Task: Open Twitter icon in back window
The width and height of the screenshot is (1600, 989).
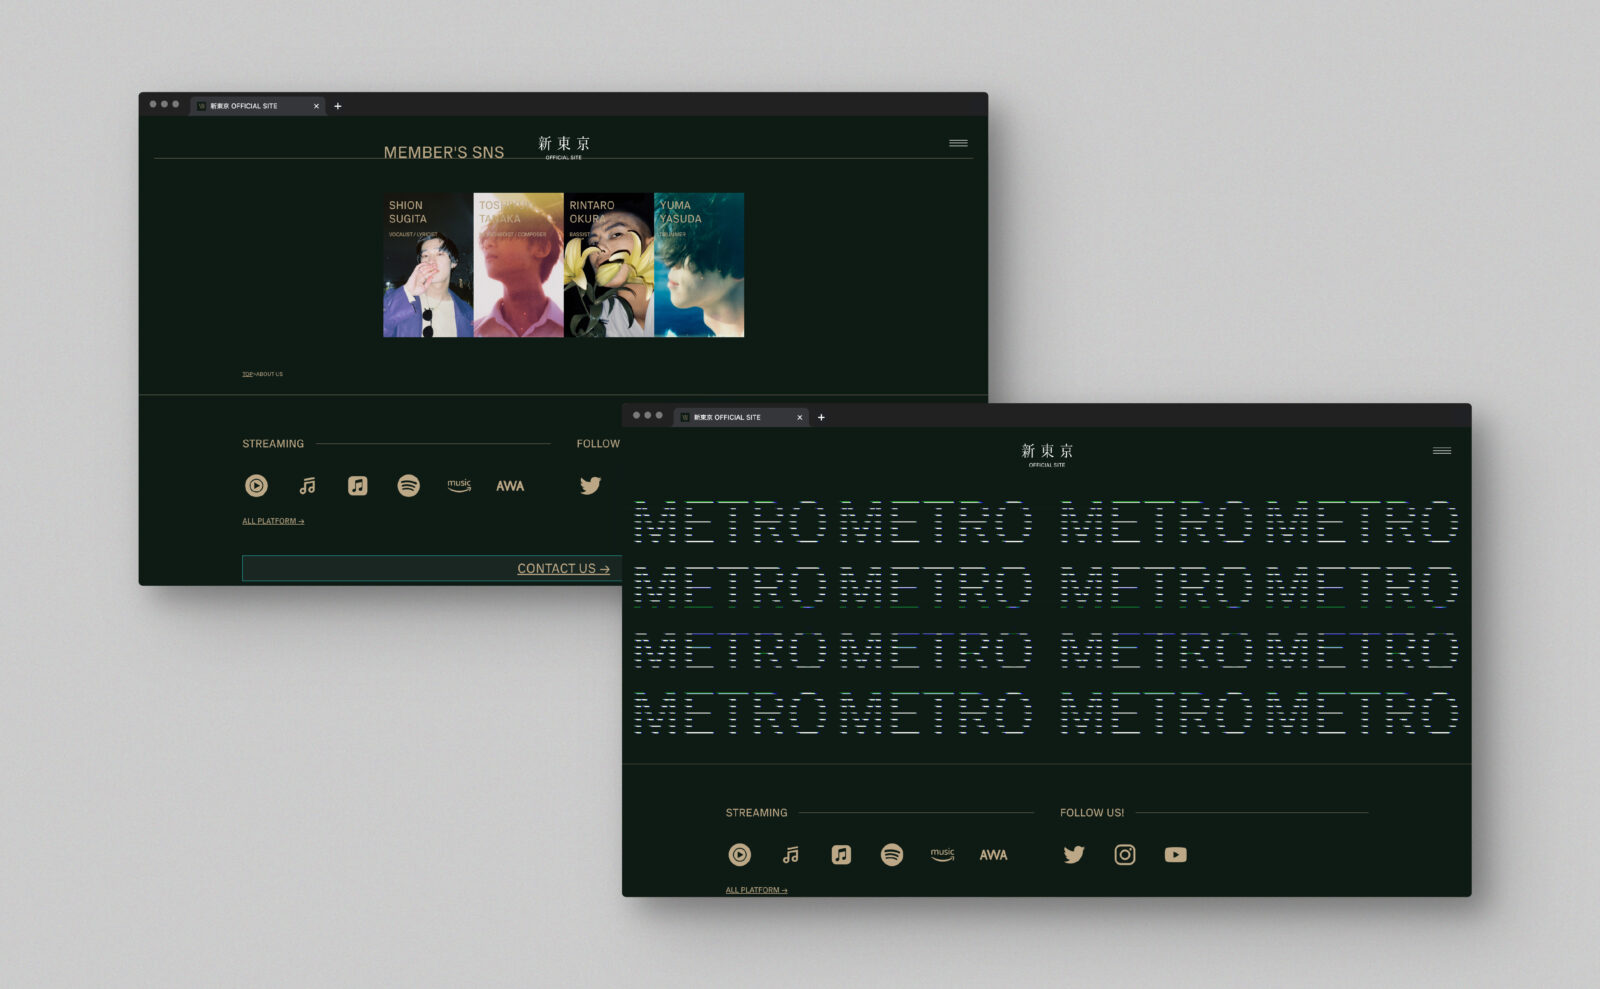Action: coord(591,486)
